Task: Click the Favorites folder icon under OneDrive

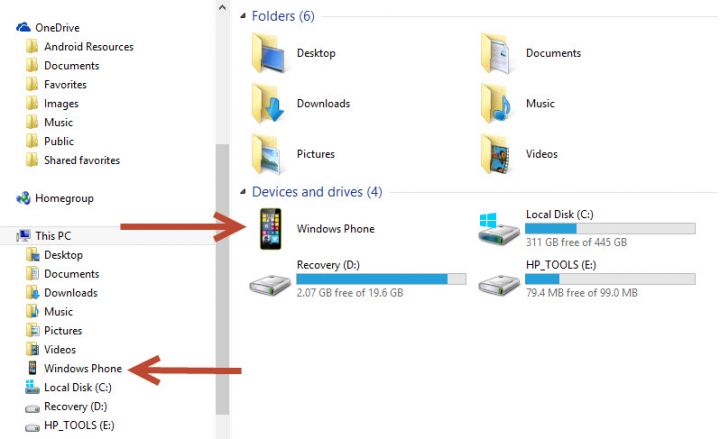Action: coord(32,84)
